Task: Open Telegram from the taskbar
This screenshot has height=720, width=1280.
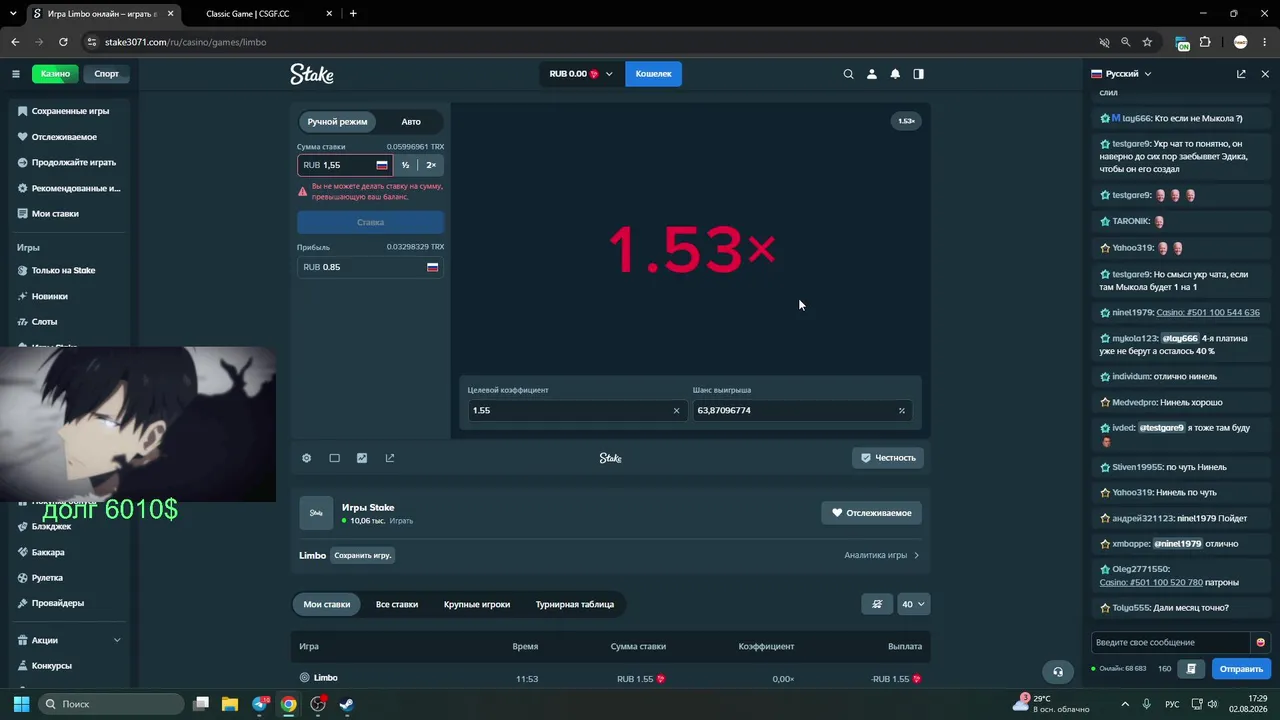Action: click(x=260, y=704)
